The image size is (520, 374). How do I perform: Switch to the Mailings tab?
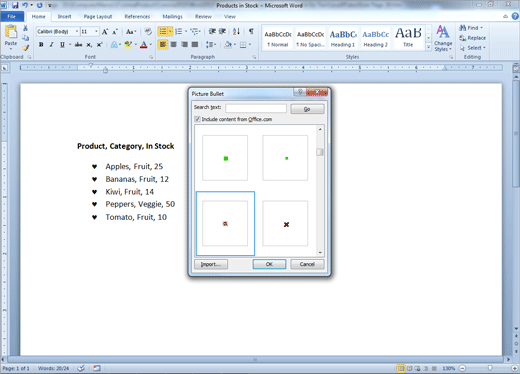click(x=172, y=16)
